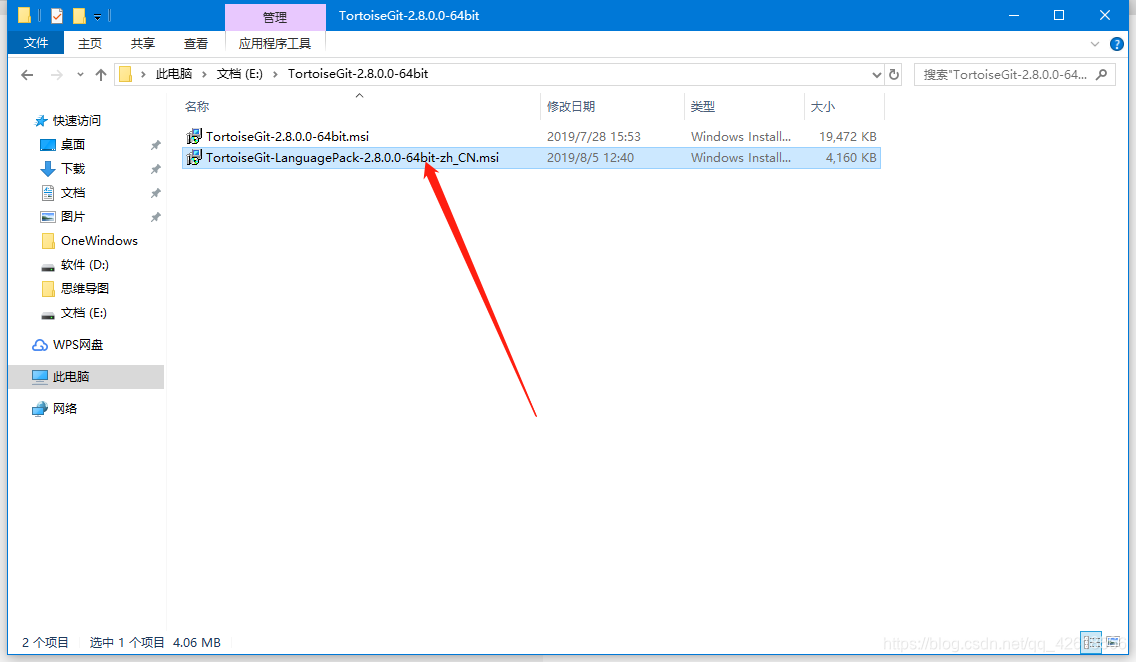Click 文档 (E:) in the address breadcrumb
This screenshot has height=662, width=1136.
[x=240, y=74]
